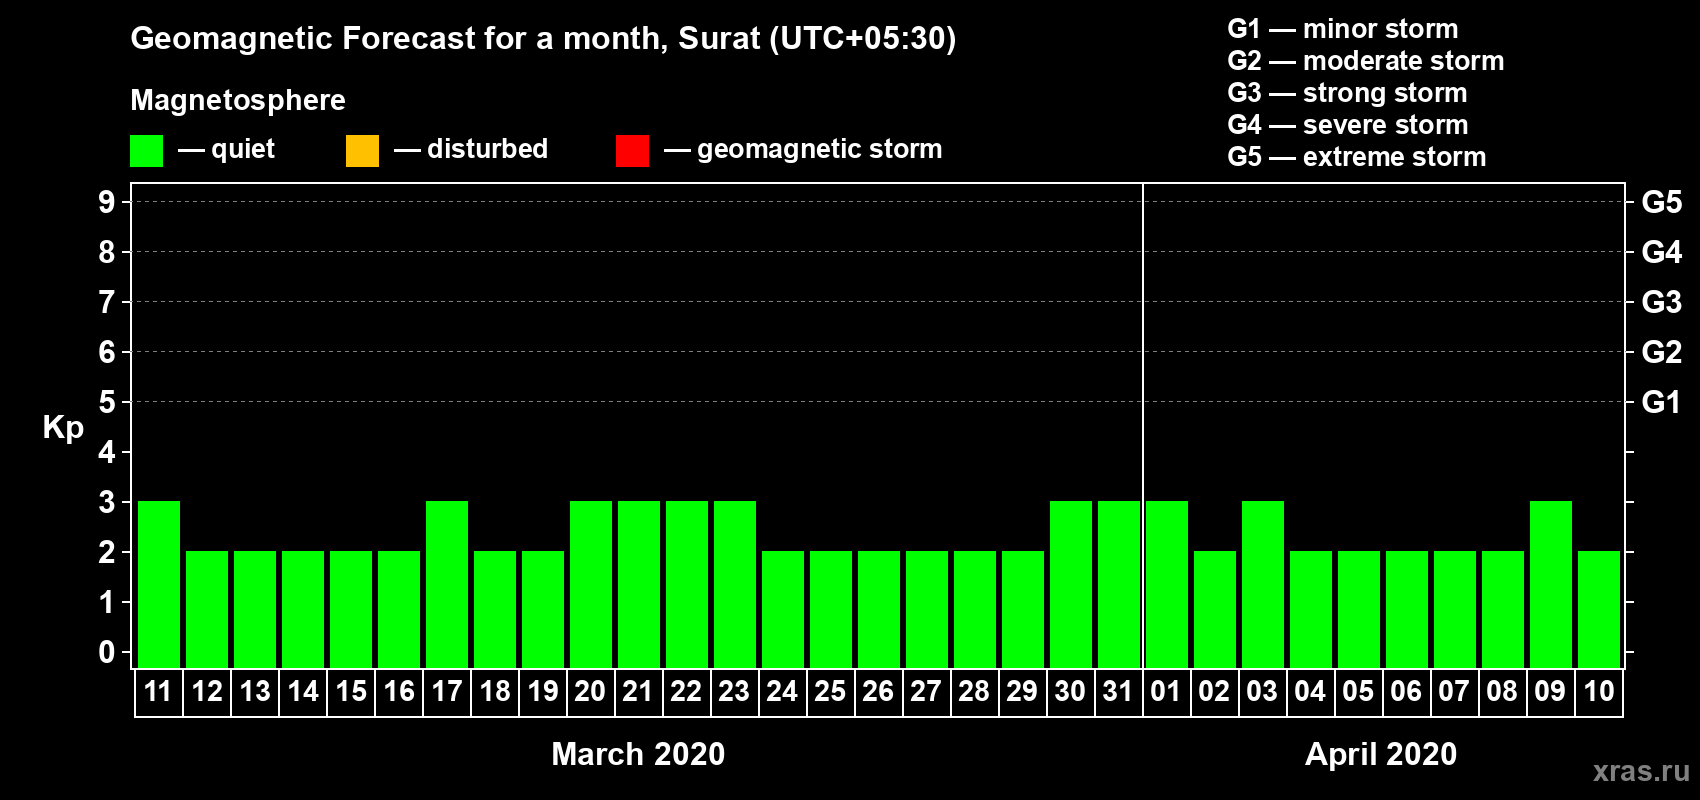Click the date cell 12
1700x800 pixels.
coord(207,692)
